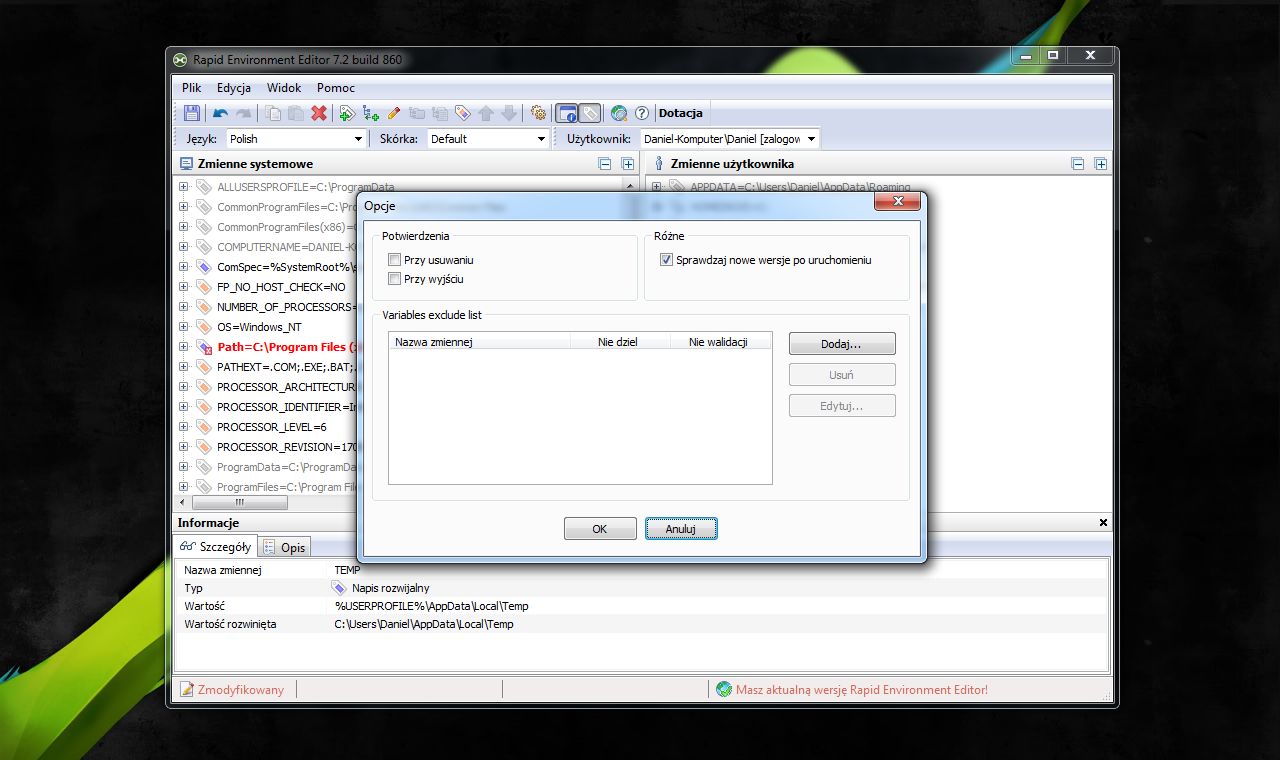Click the Move up arrow icon
This screenshot has width=1280, height=760.
coord(486,113)
